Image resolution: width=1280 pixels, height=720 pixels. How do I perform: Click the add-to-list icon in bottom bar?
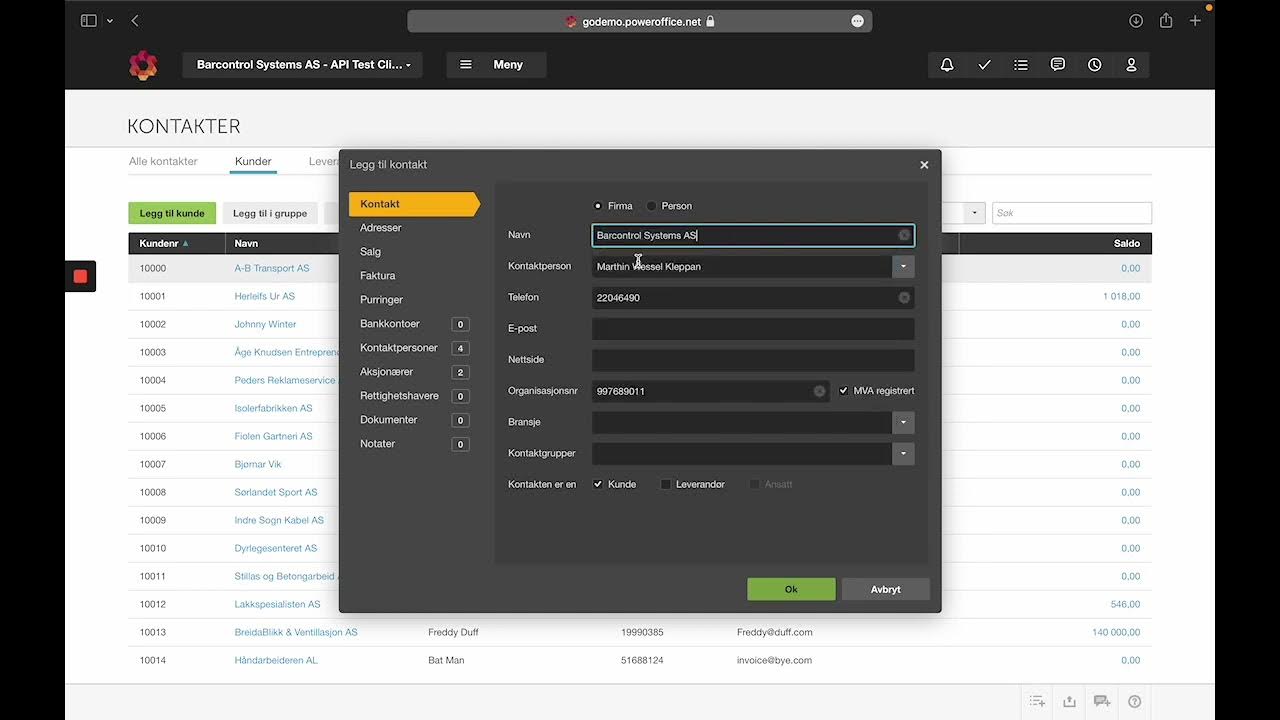[1037, 701]
